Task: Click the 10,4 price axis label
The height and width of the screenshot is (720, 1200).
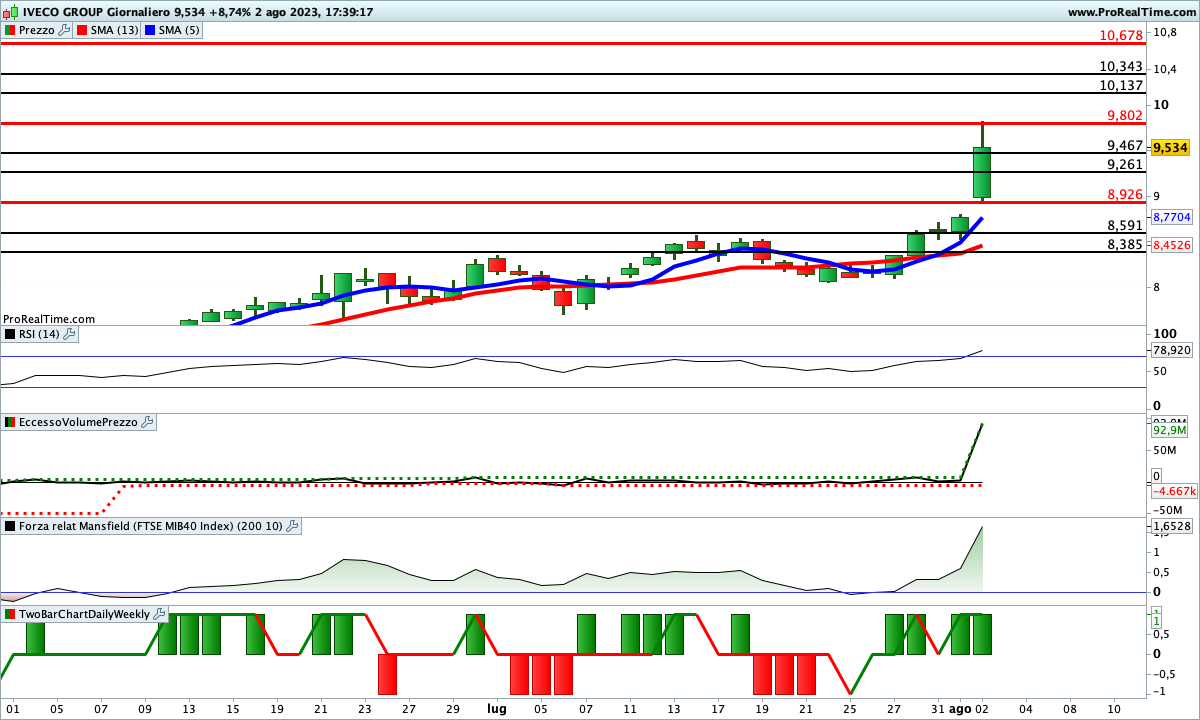Action: (1163, 69)
